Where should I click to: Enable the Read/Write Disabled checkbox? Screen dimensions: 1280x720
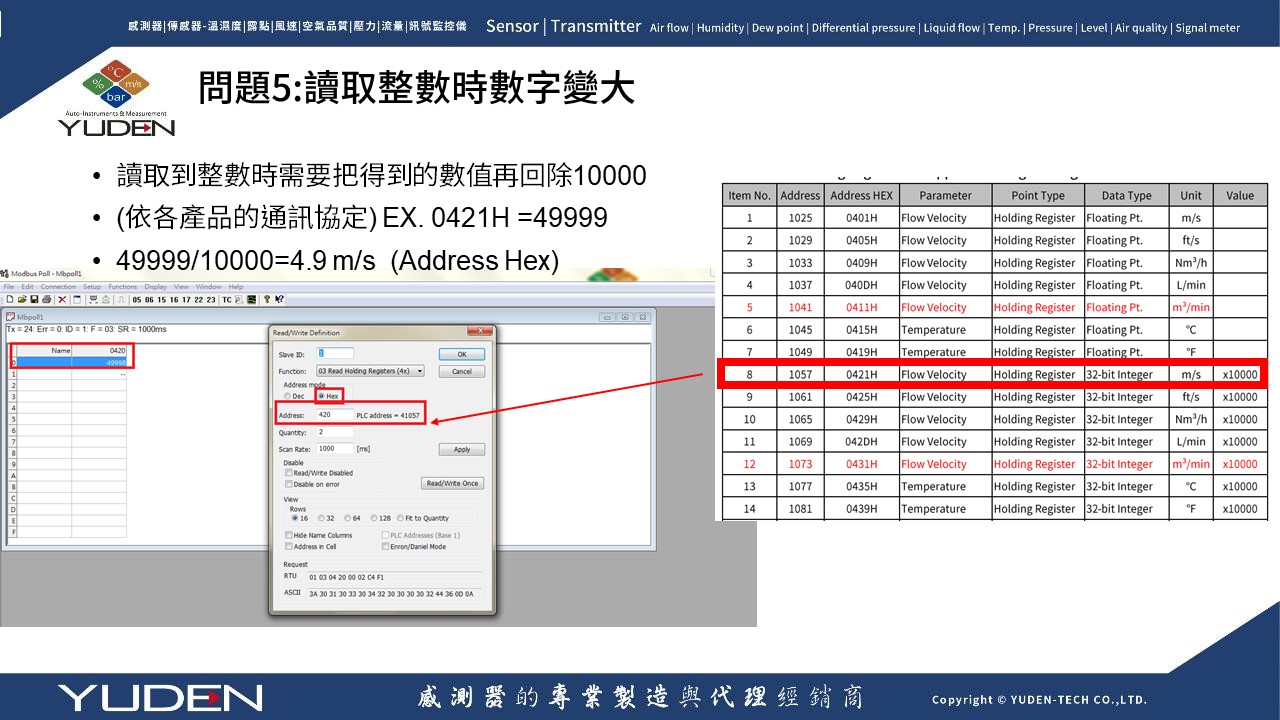pyautogui.click(x=289, y=473)
